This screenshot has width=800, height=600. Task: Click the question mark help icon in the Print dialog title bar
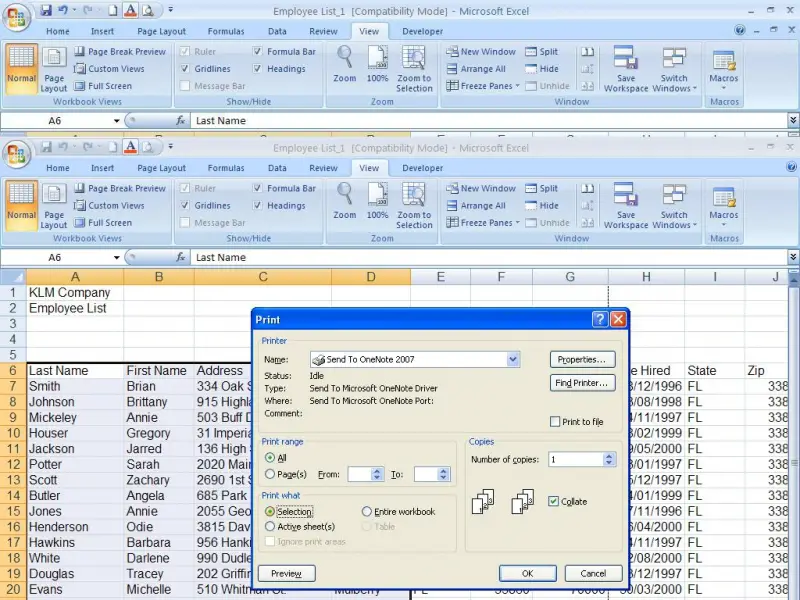(599, 319)
